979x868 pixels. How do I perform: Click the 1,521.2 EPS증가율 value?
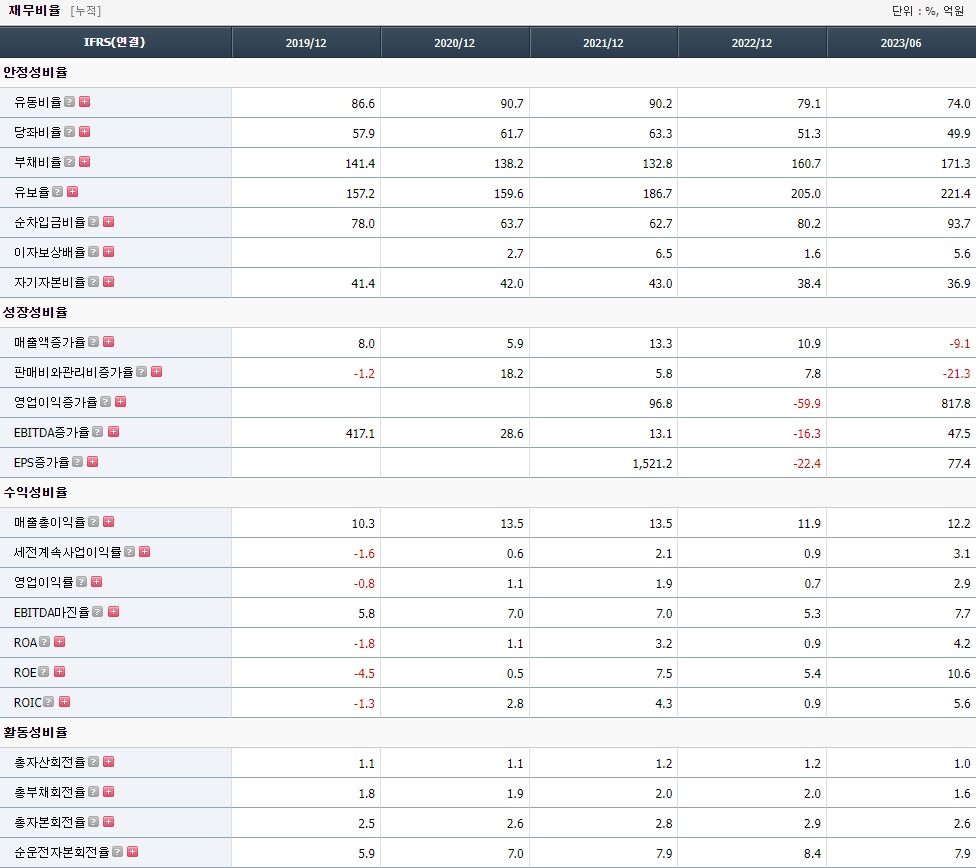pyautogui.click(x=652, y=464)
